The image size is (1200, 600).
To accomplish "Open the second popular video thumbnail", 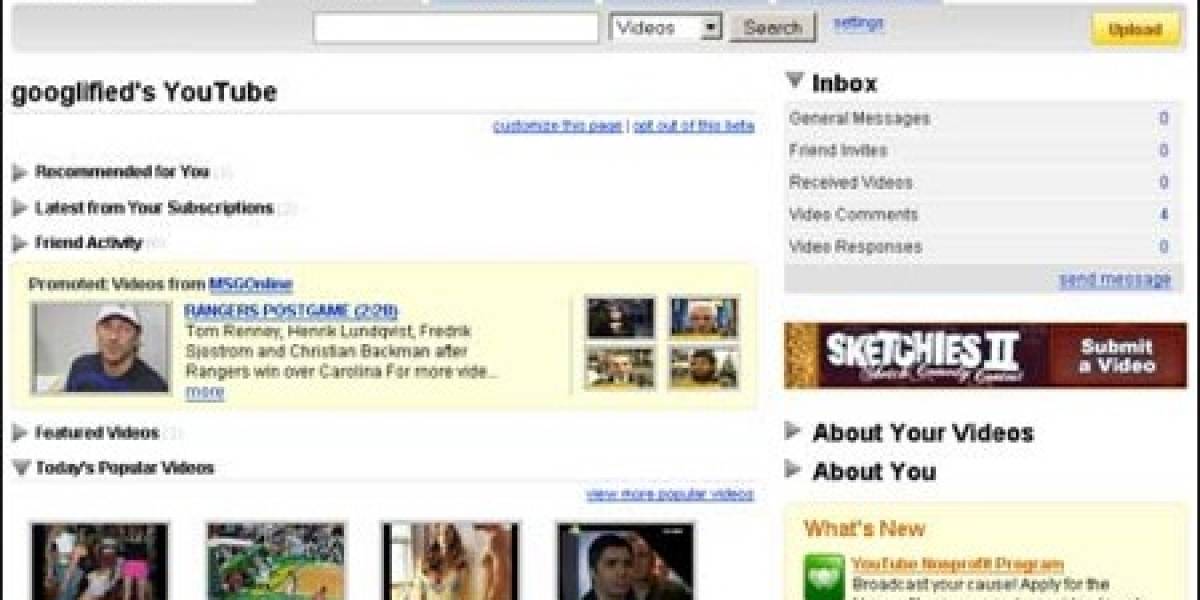I will [276, 561].
